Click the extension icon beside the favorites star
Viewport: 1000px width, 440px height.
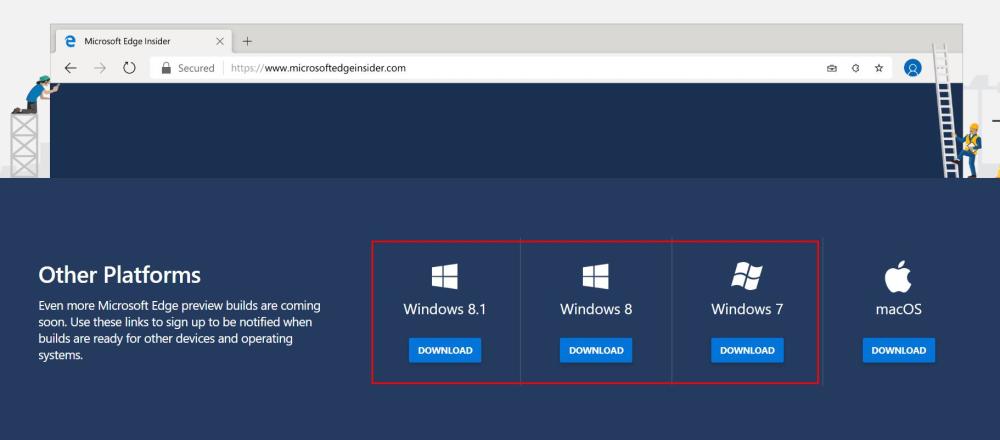(x=856, y=68)
